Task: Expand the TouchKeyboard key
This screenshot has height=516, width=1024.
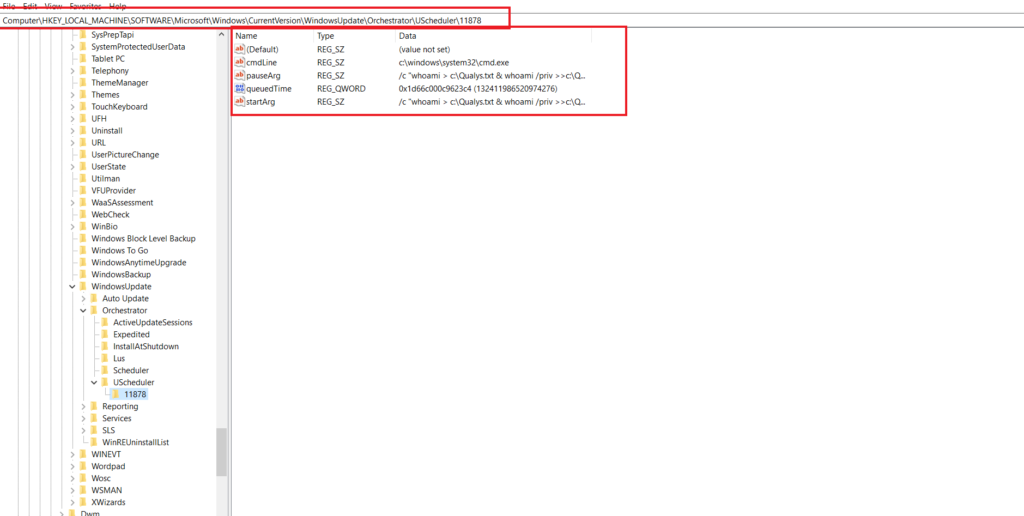Action: (72, 106)
